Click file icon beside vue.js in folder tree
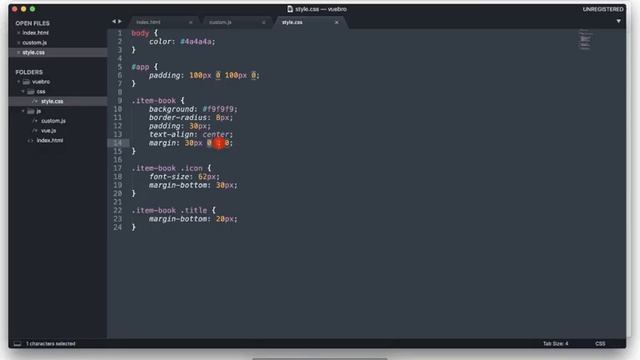Image resolution: width=640 pixels, height=360 pixels. [35, 131]
